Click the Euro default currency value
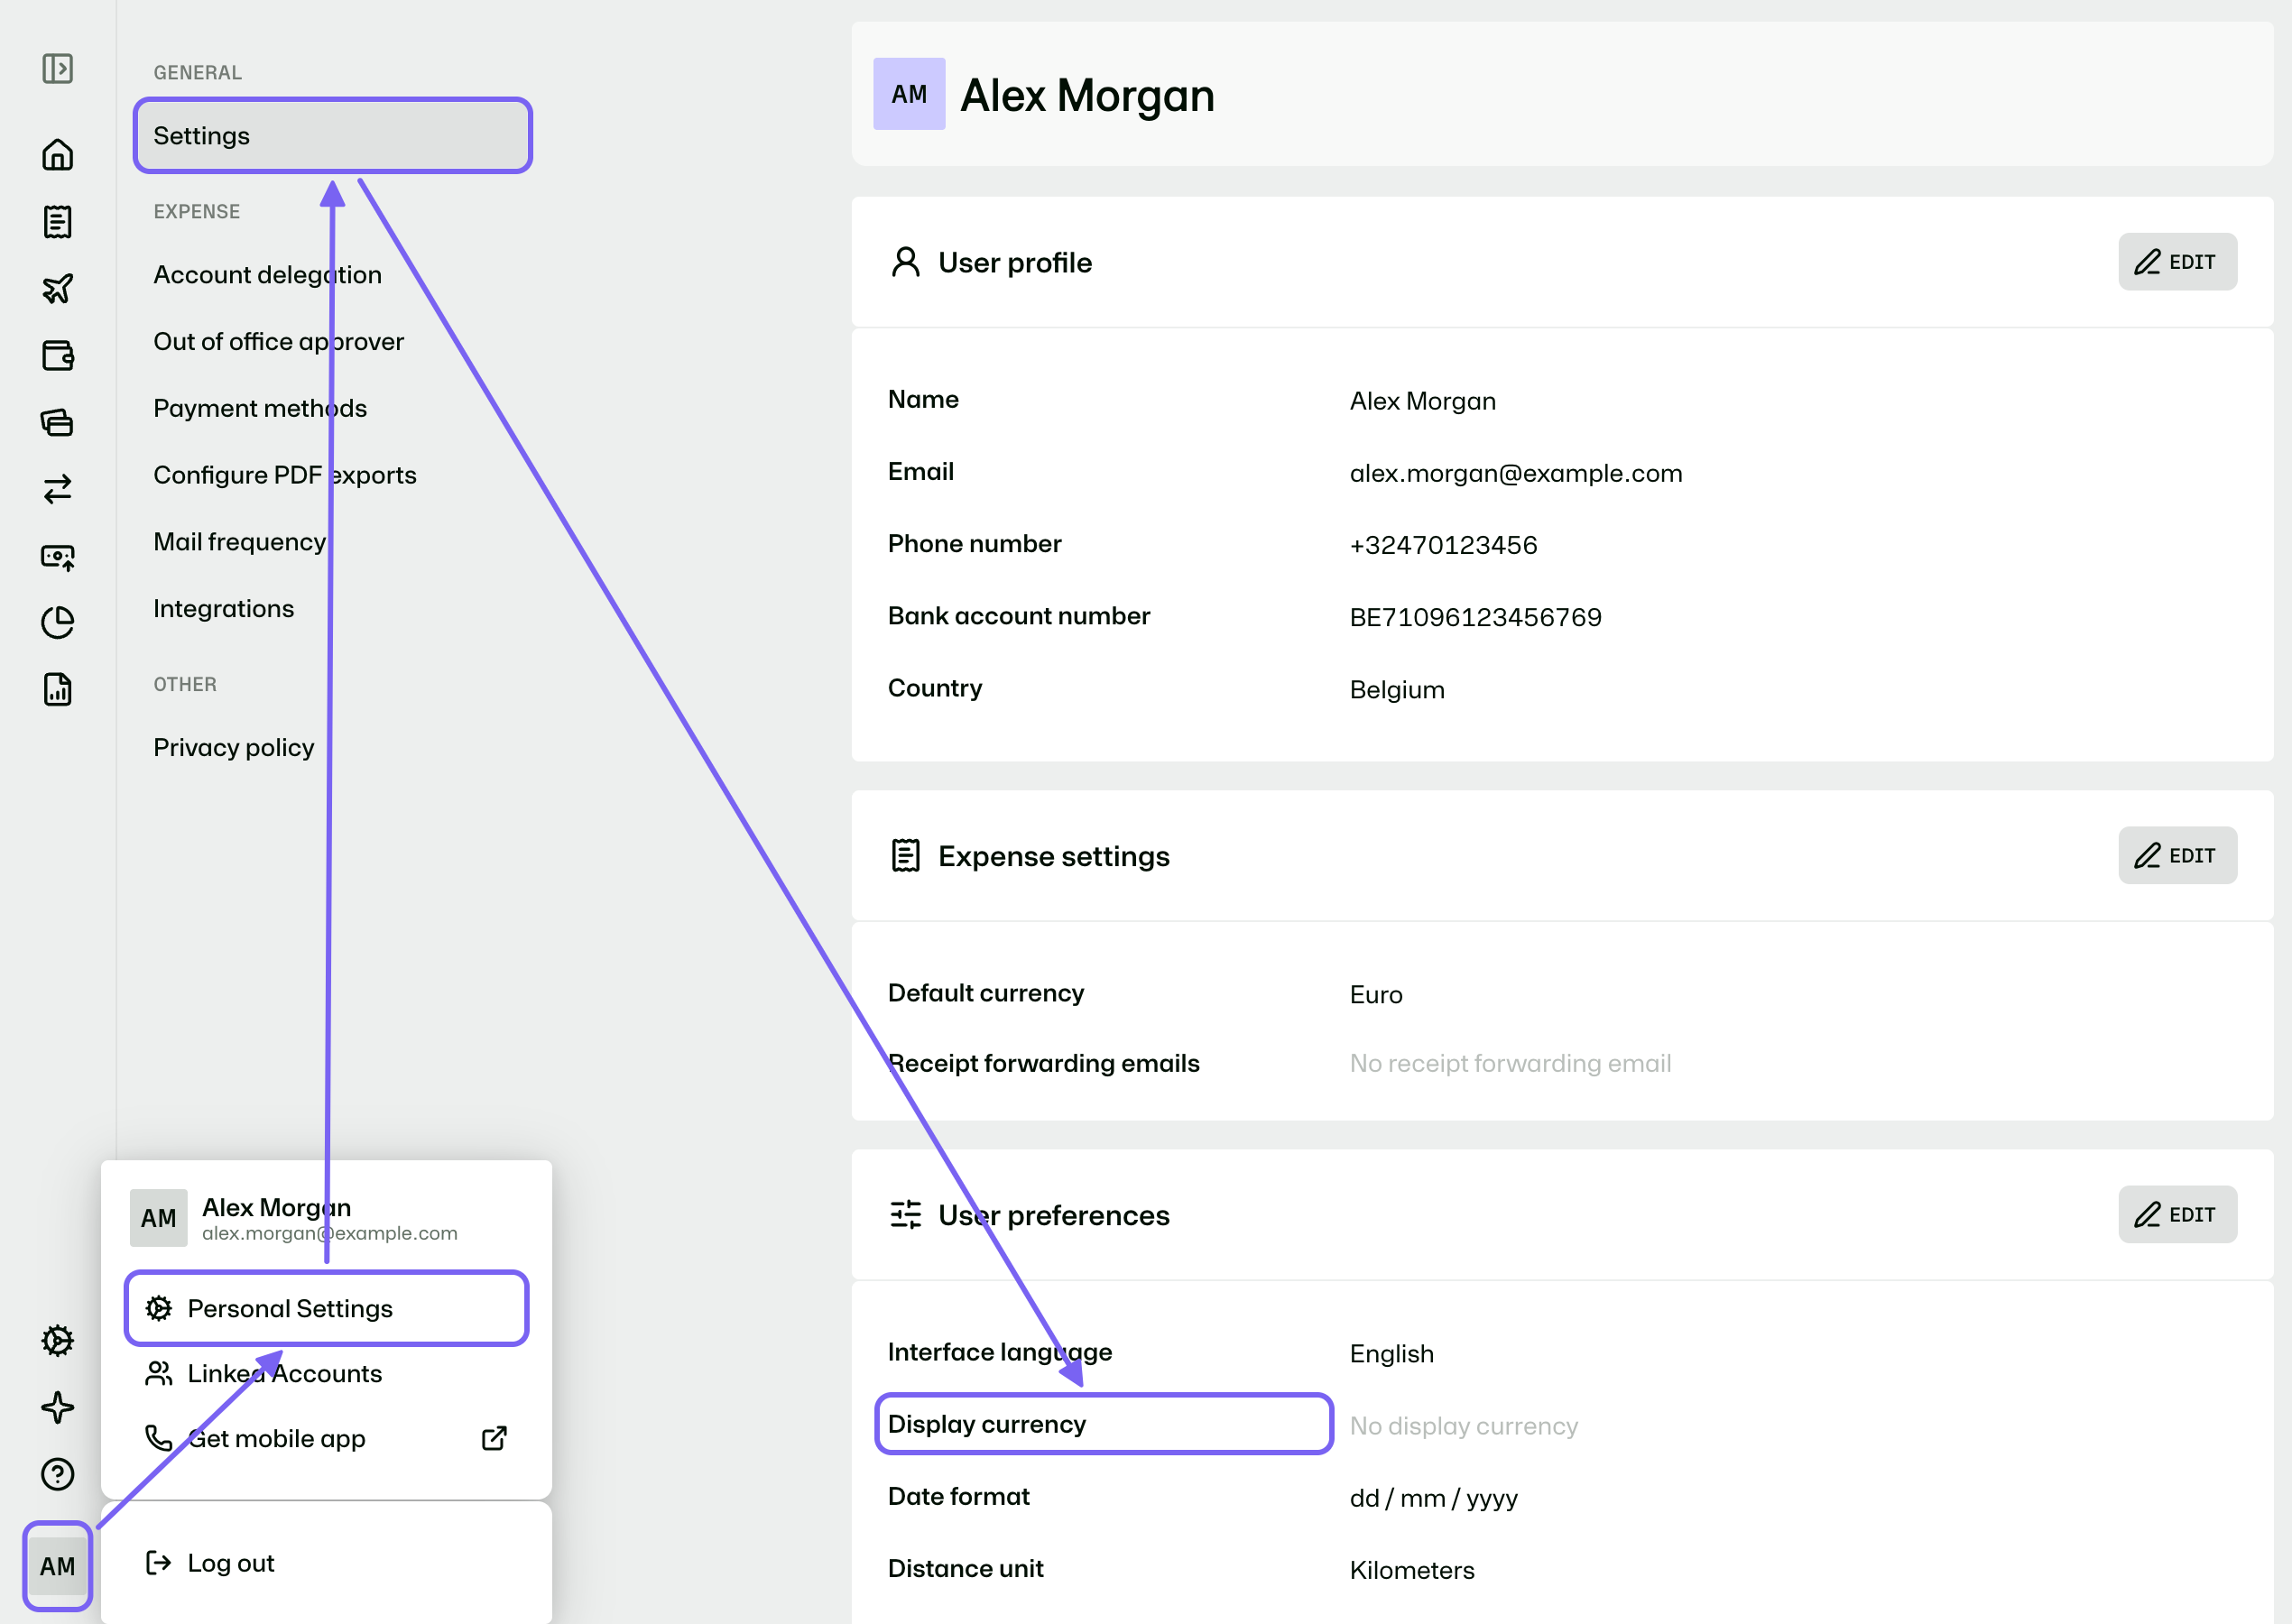This screenshot has width=2292, height=1624. (1375, 995)
